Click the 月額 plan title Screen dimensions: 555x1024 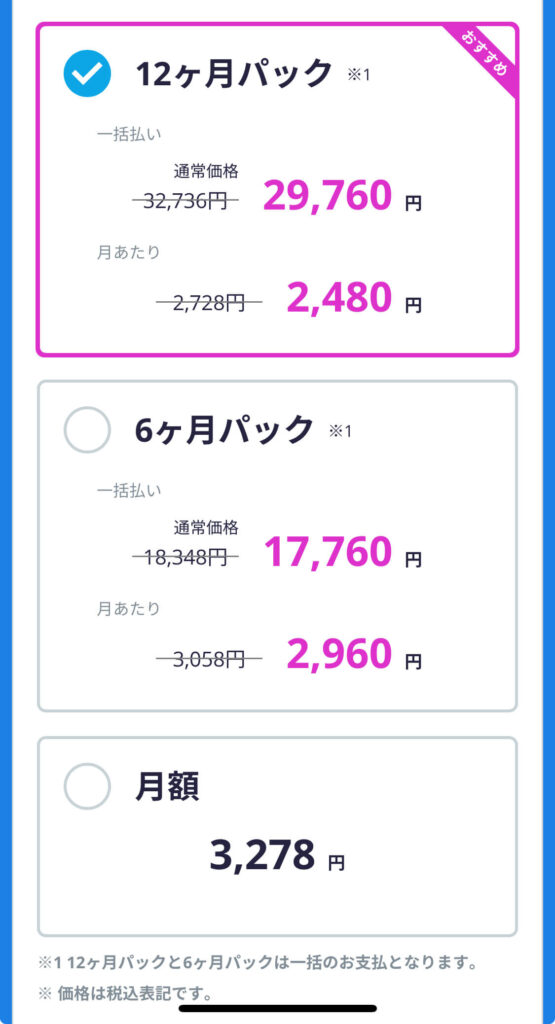pos(167,786)
